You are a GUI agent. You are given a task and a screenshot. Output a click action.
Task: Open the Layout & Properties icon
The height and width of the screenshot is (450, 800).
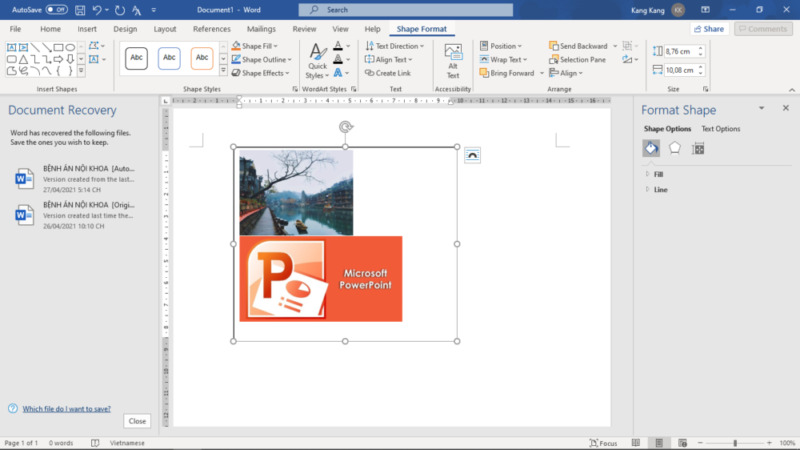(698, 148)
